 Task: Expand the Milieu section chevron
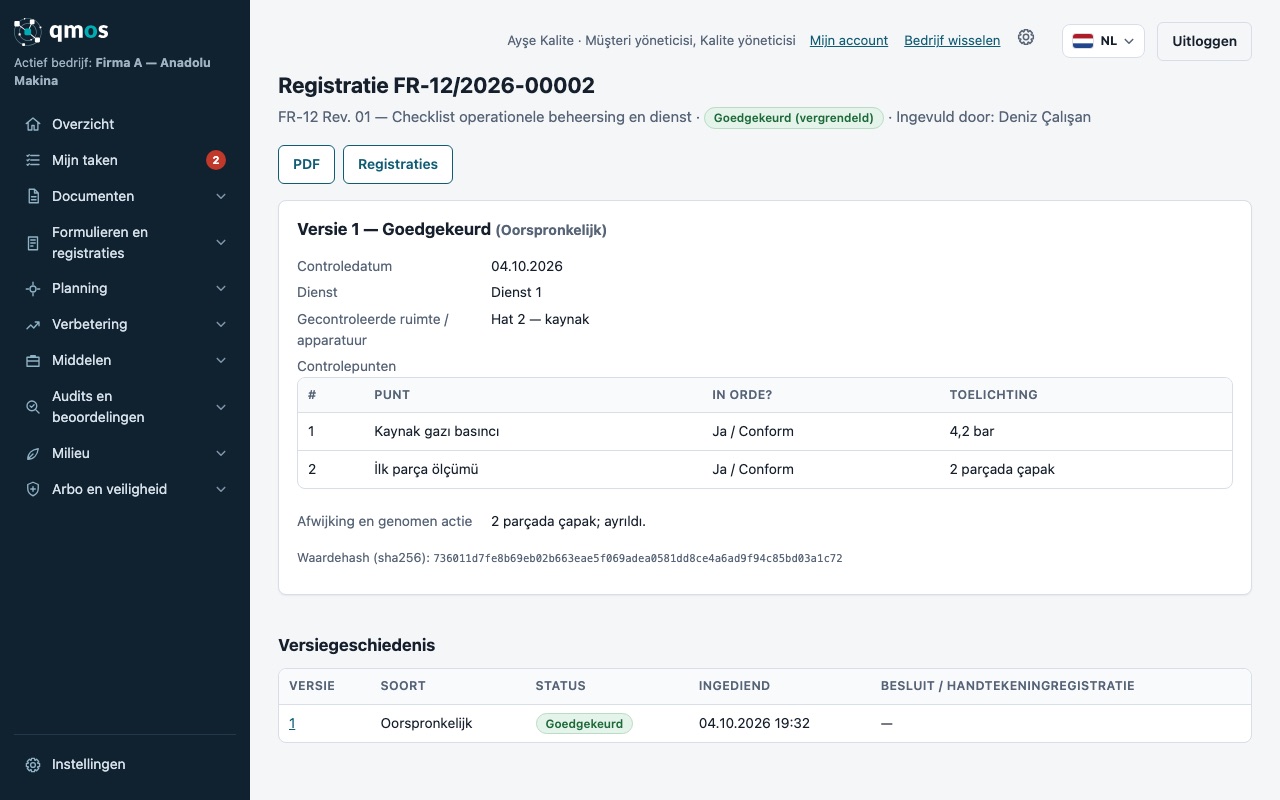pos(221,453)
